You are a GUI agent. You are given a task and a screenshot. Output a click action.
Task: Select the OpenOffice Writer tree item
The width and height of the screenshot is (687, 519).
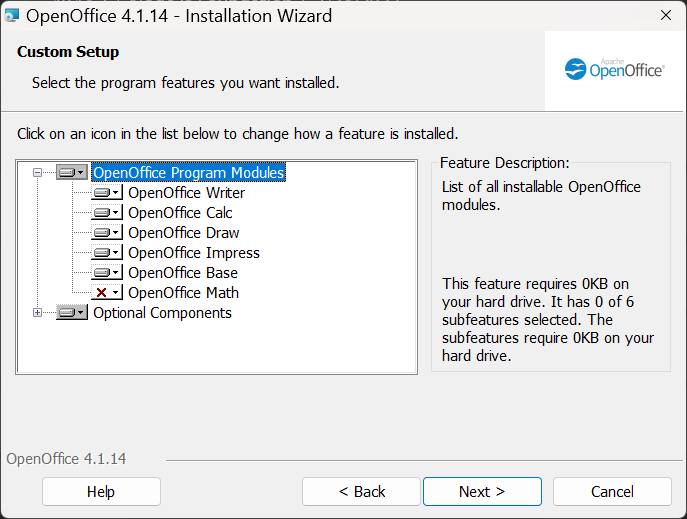click(x=186, y=193)
